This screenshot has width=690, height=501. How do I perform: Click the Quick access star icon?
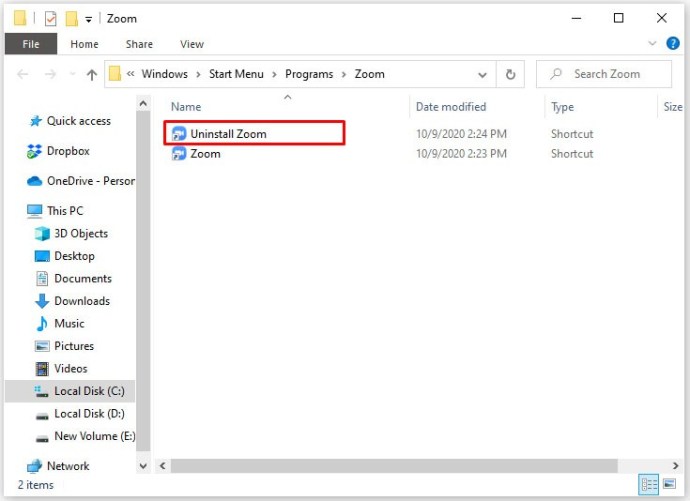point(35,121)
